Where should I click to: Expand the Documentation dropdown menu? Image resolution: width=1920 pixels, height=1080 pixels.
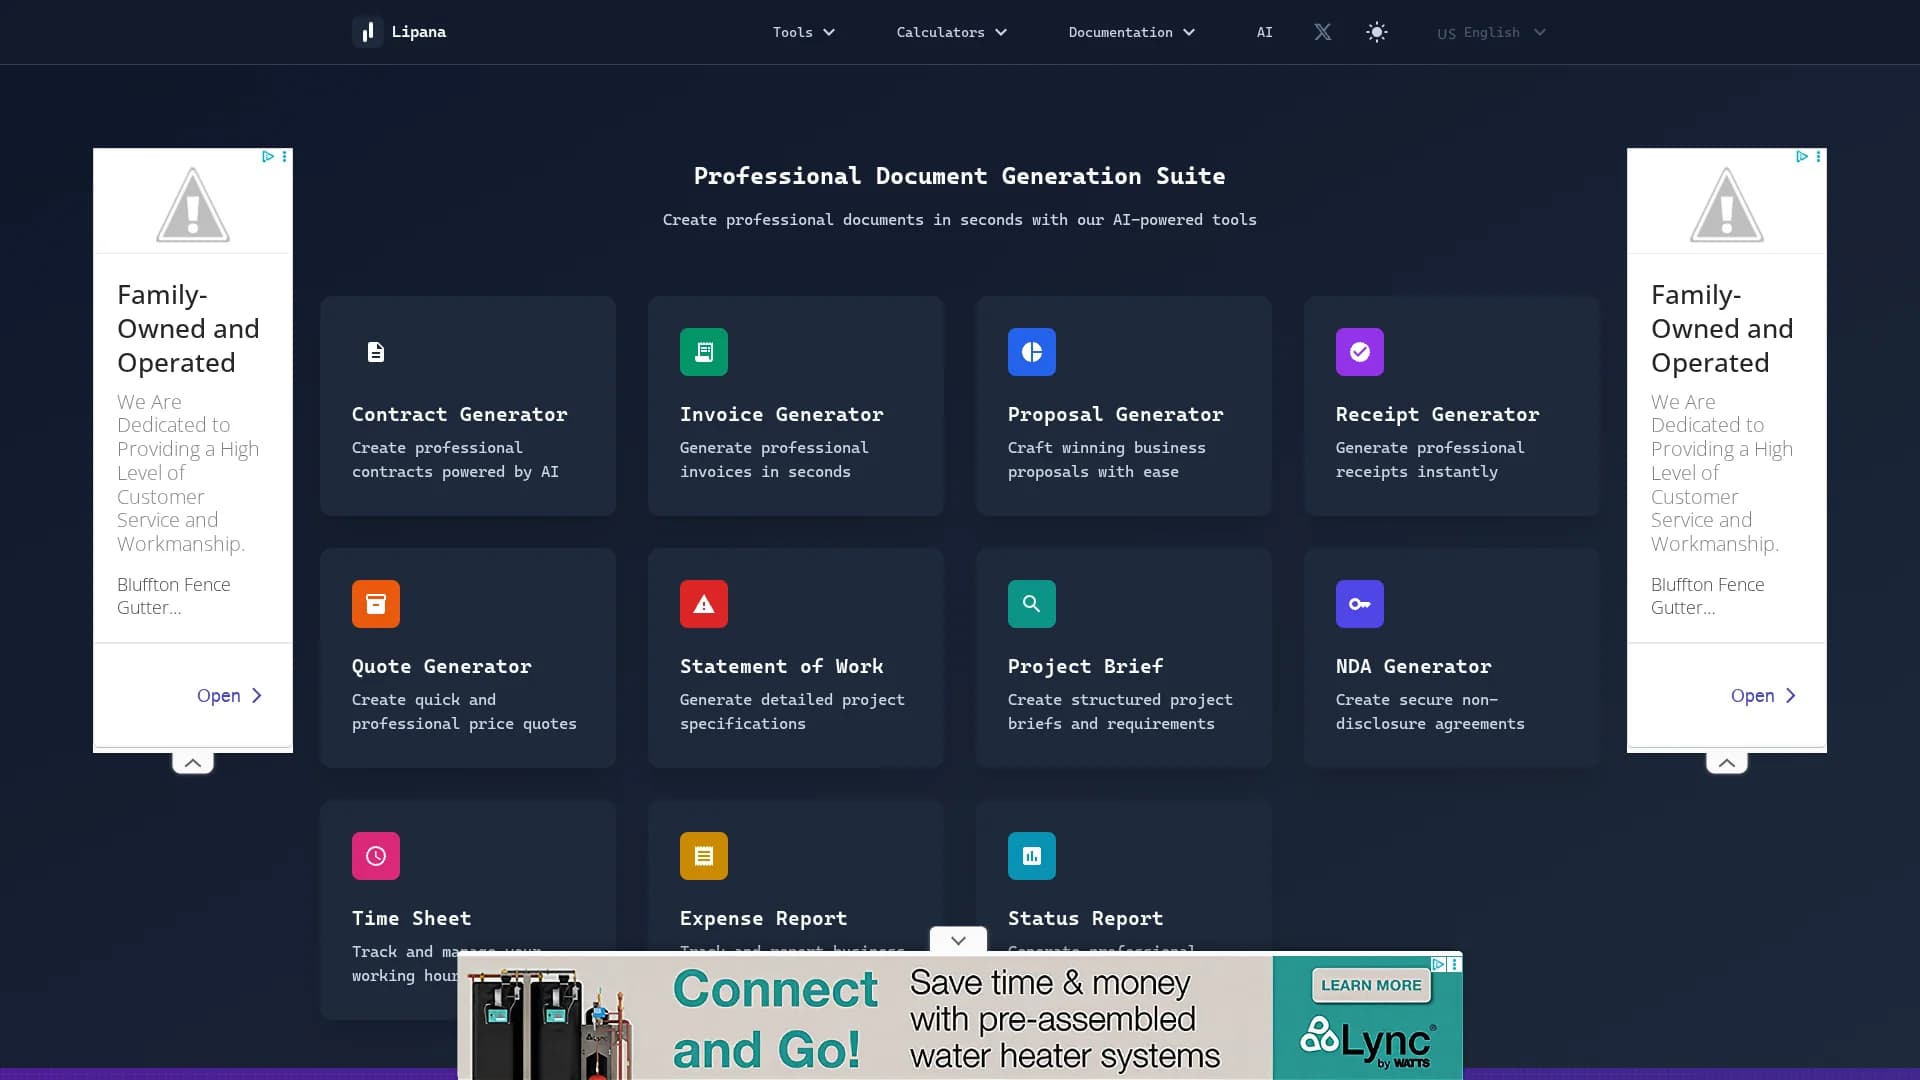[1132, 32]
